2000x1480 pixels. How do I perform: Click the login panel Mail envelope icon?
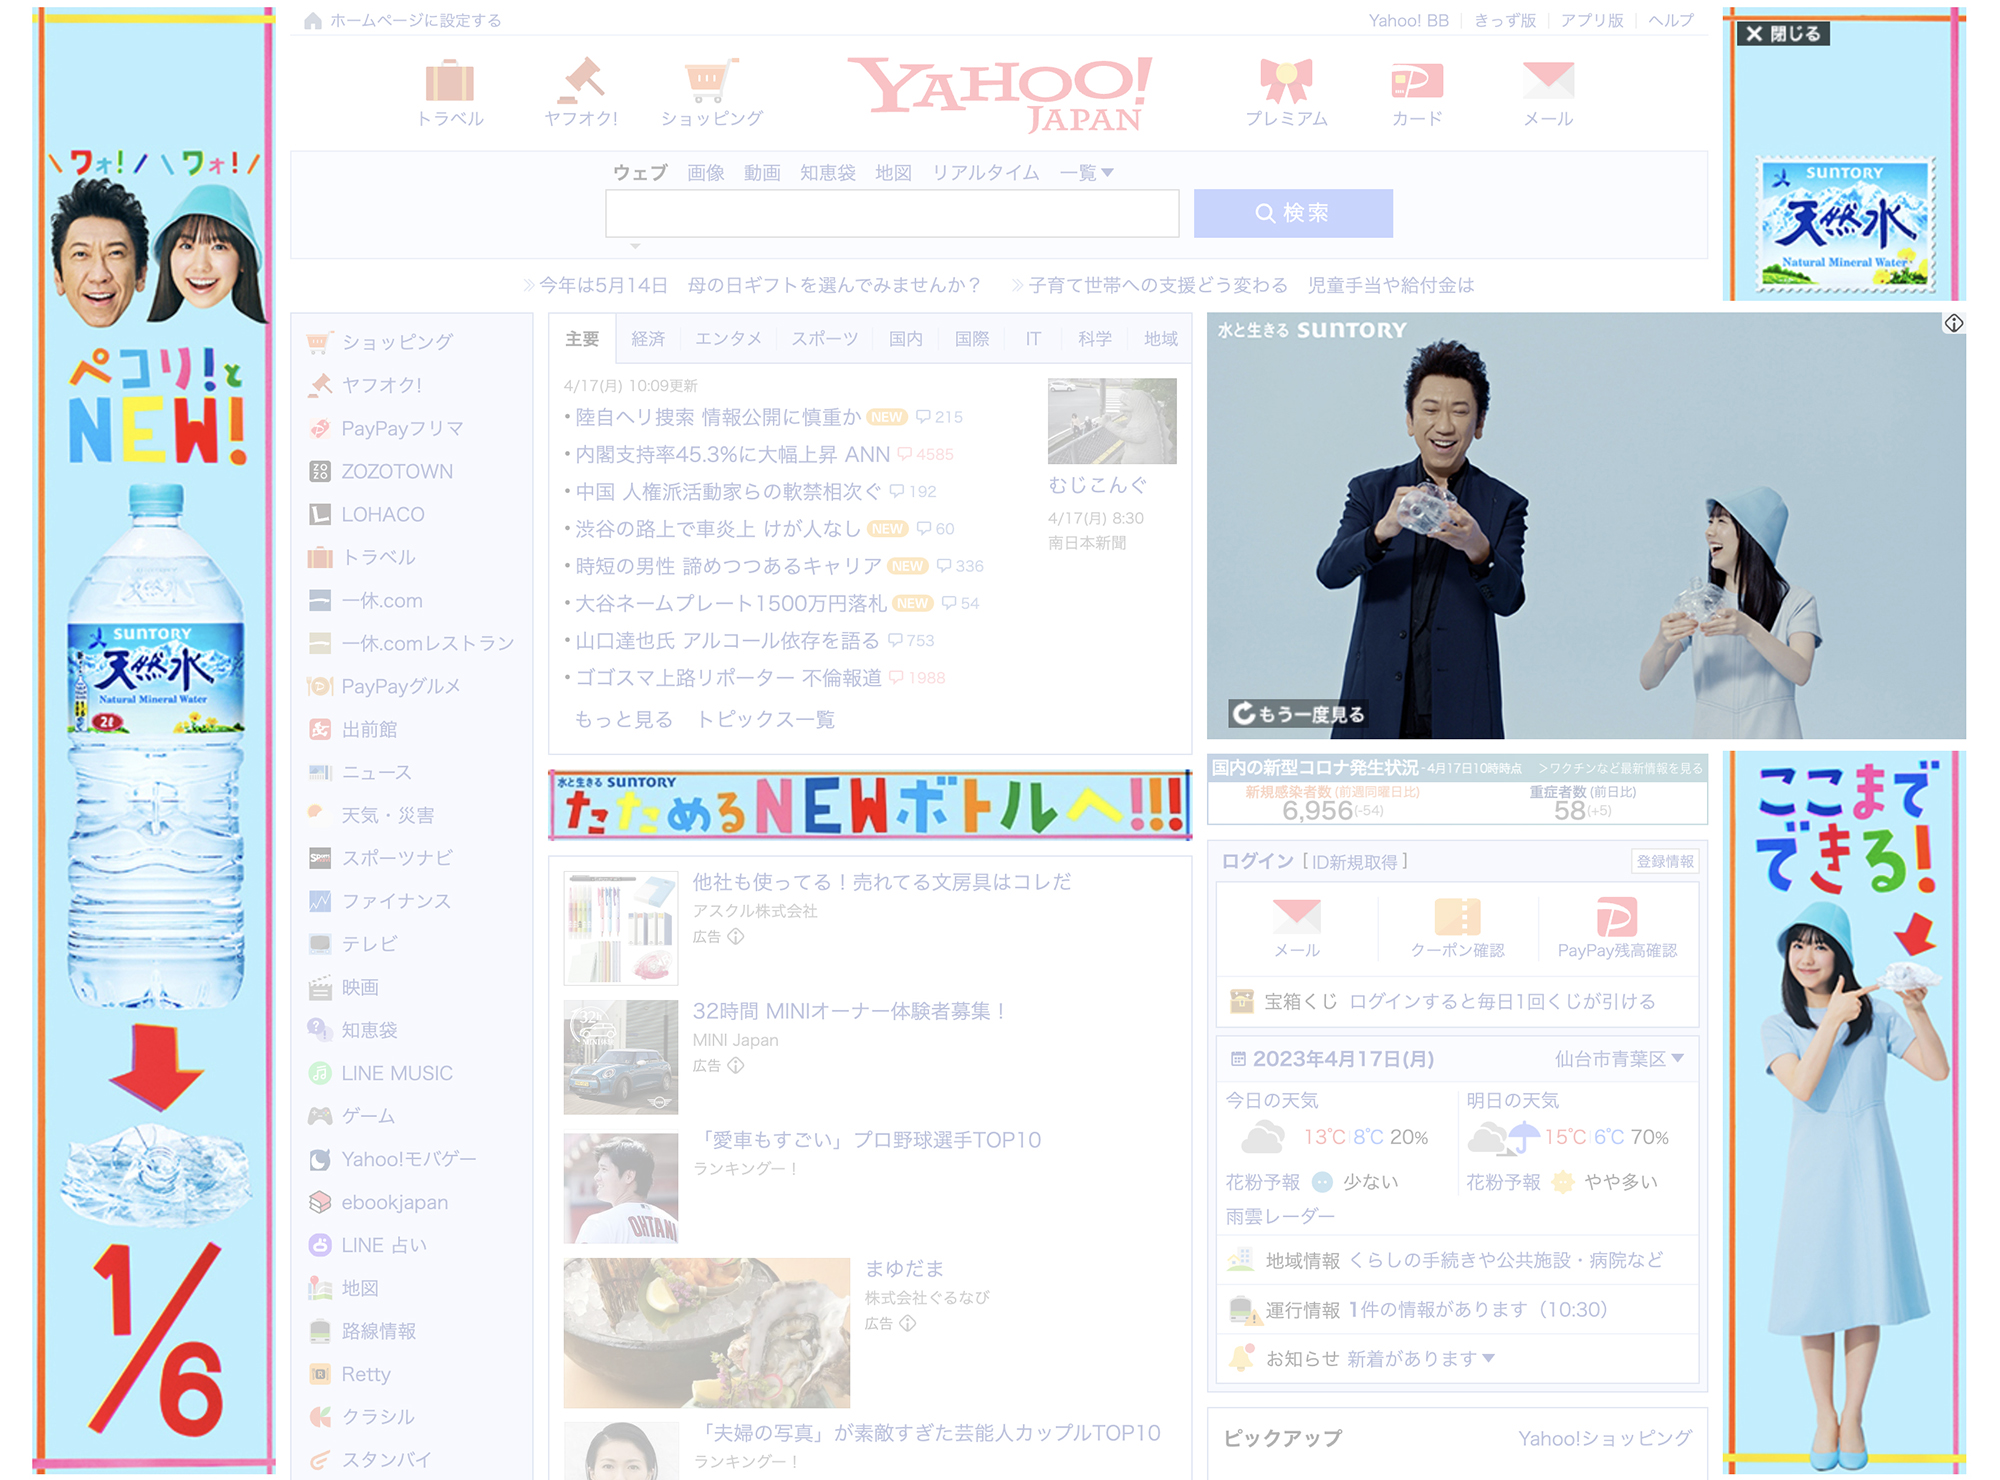(x=1296, y=916)
